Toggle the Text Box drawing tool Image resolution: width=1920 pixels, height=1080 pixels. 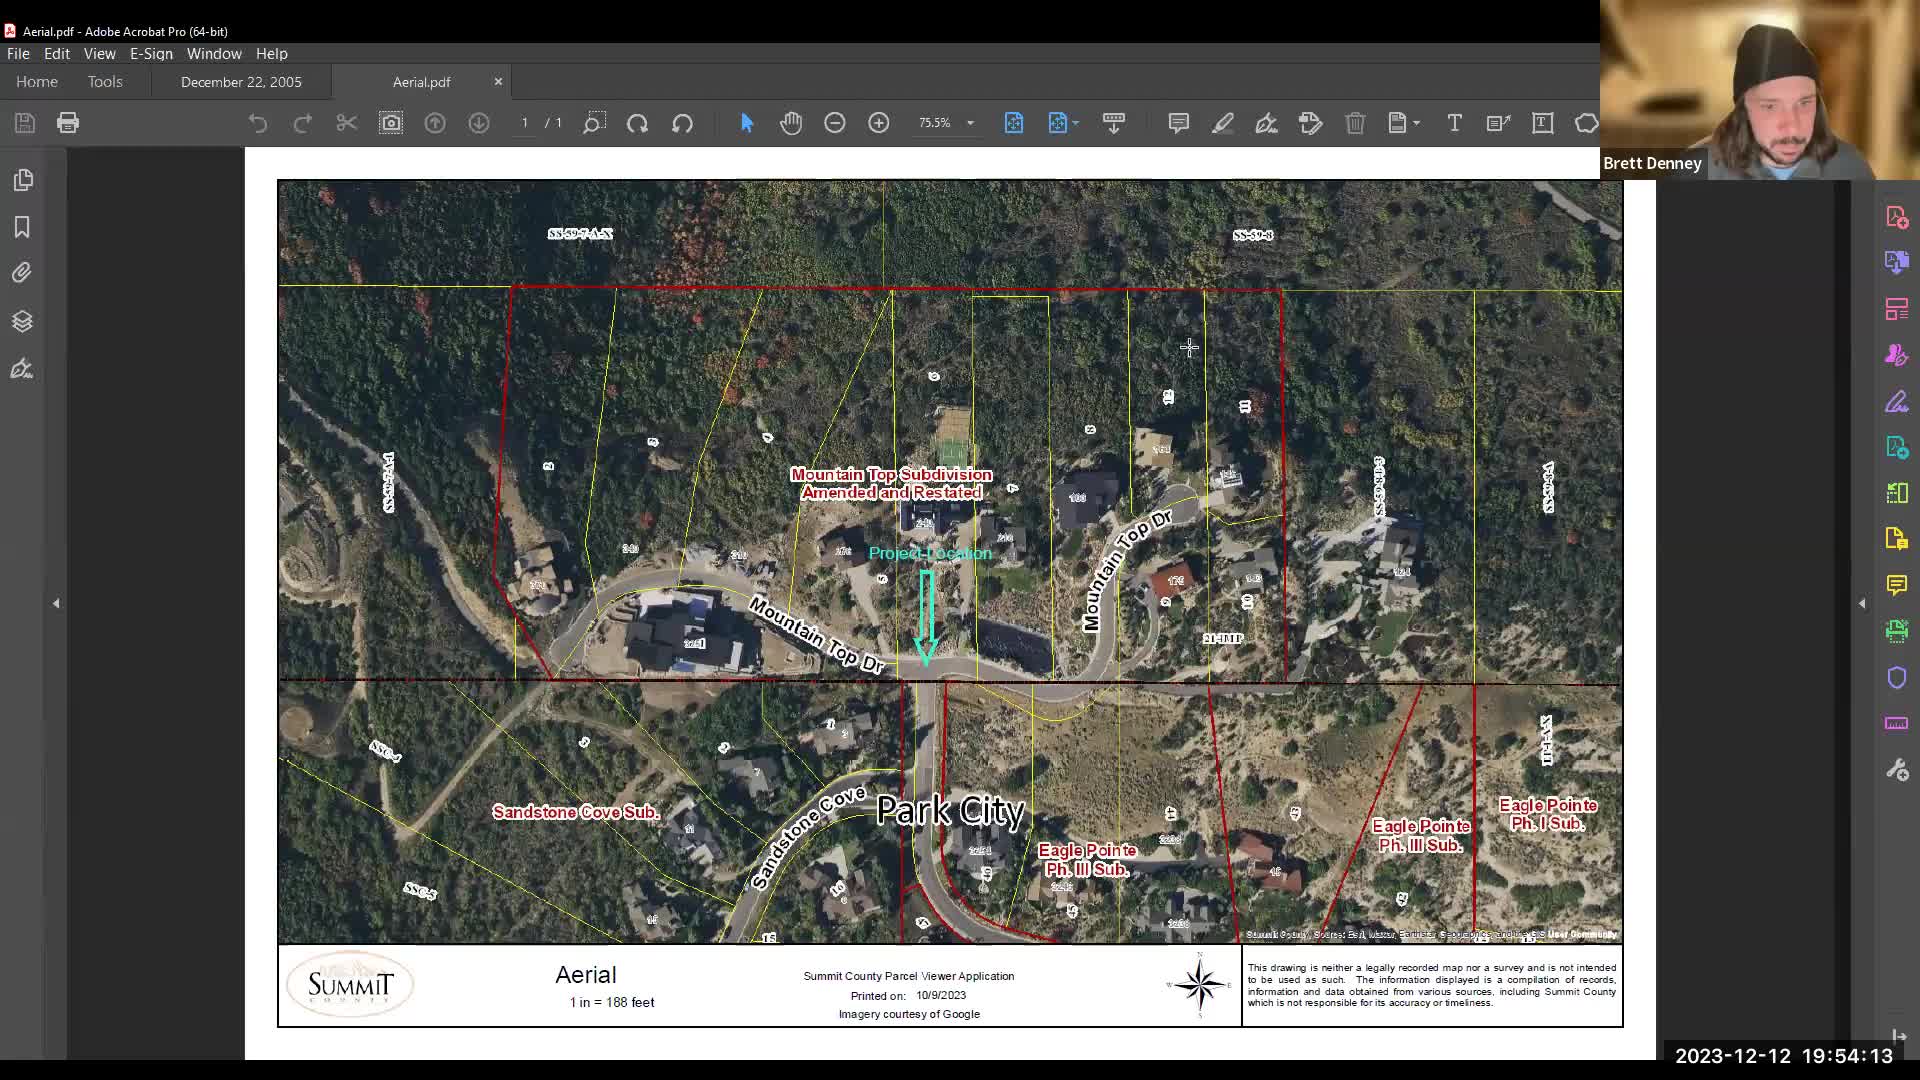pos(1544,123)
